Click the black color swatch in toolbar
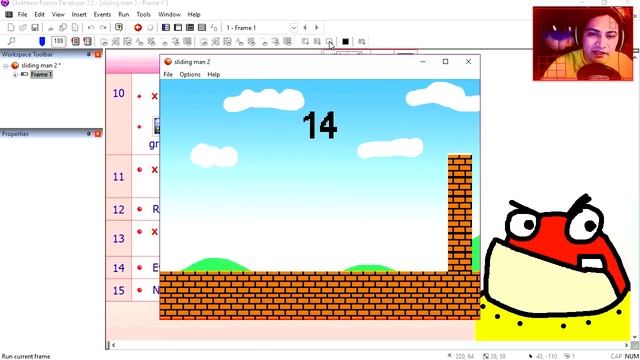The image size is (640, 360). coord(345,41)
